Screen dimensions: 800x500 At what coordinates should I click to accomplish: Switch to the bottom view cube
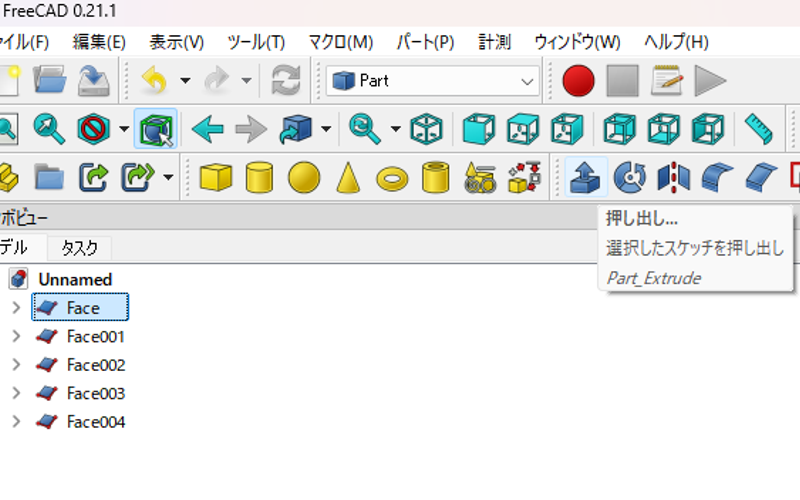coord(664,129)
